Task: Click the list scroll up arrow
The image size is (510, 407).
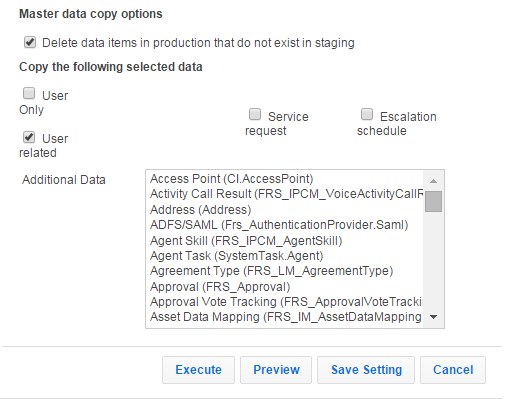Action: pyautogui.click(x=433, y=181)
